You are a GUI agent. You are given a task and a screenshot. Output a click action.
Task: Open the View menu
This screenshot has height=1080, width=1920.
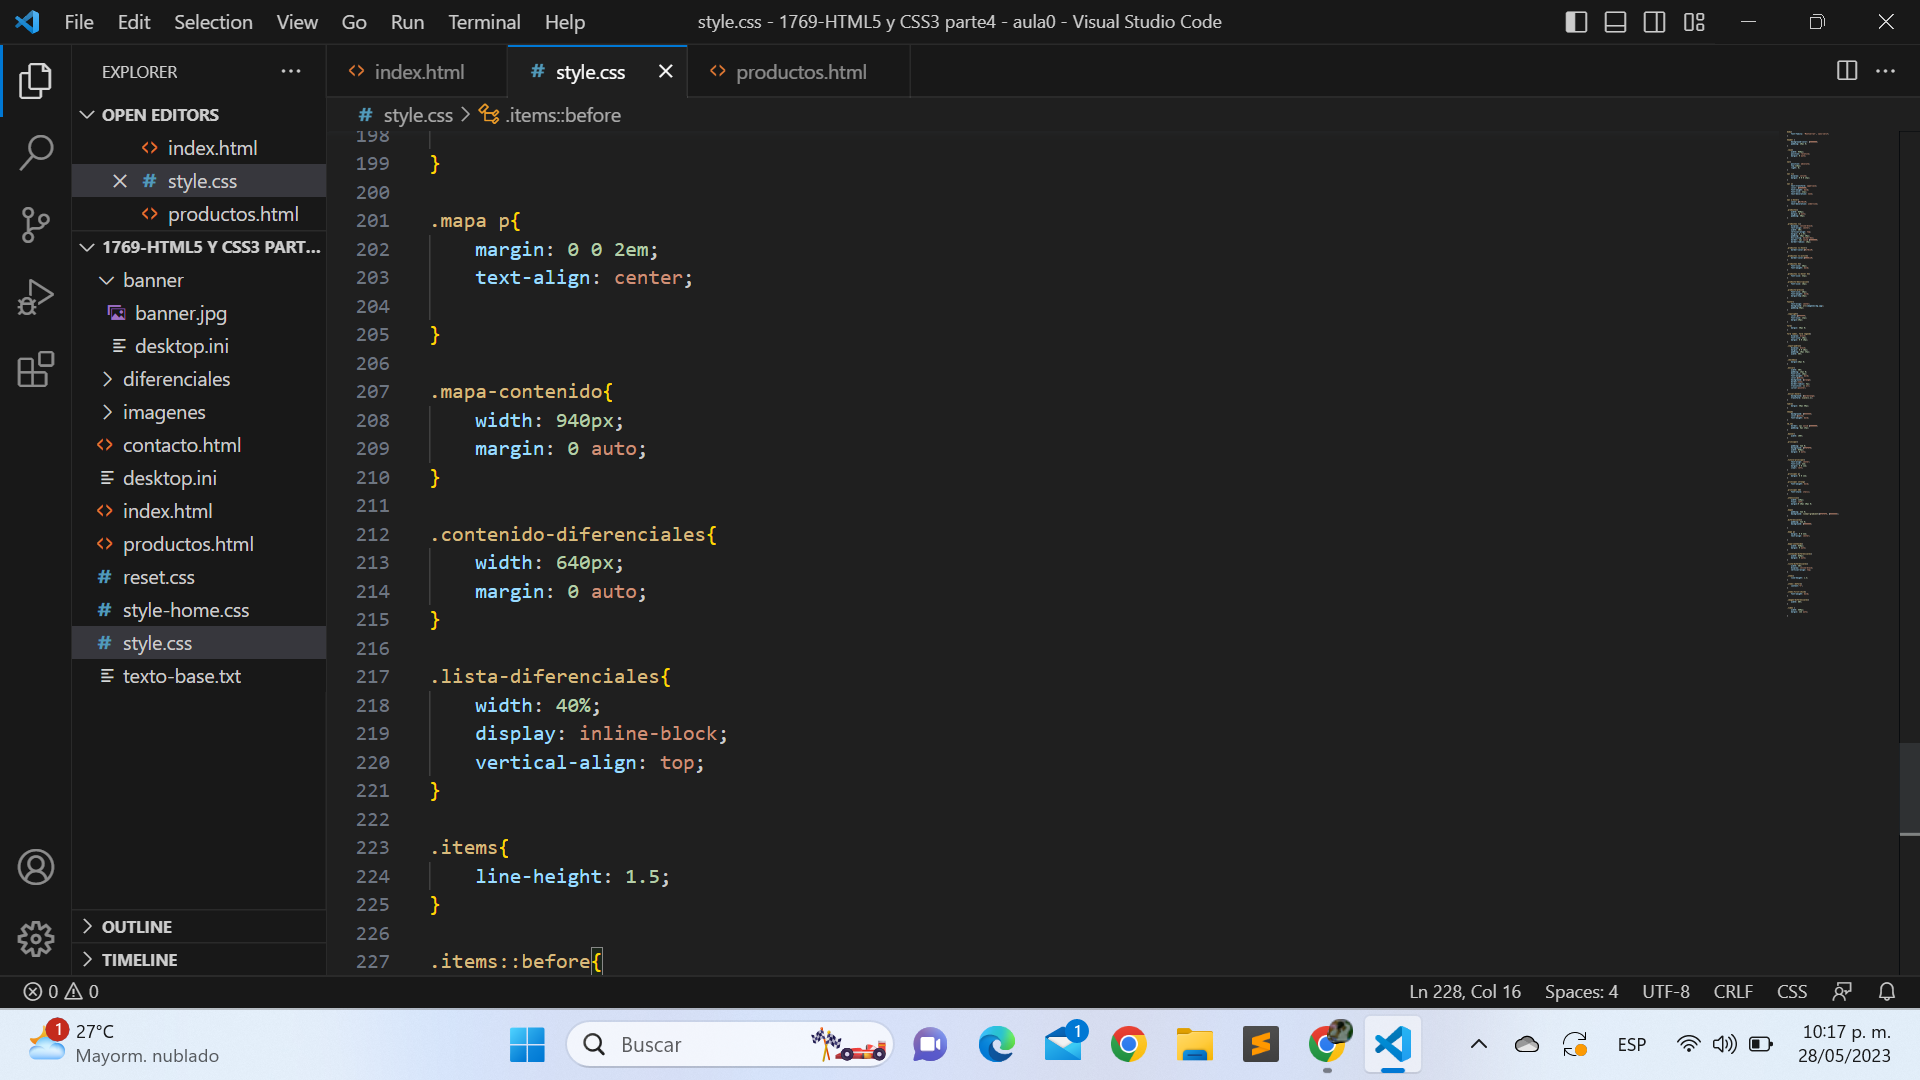[x=297, y=22]
